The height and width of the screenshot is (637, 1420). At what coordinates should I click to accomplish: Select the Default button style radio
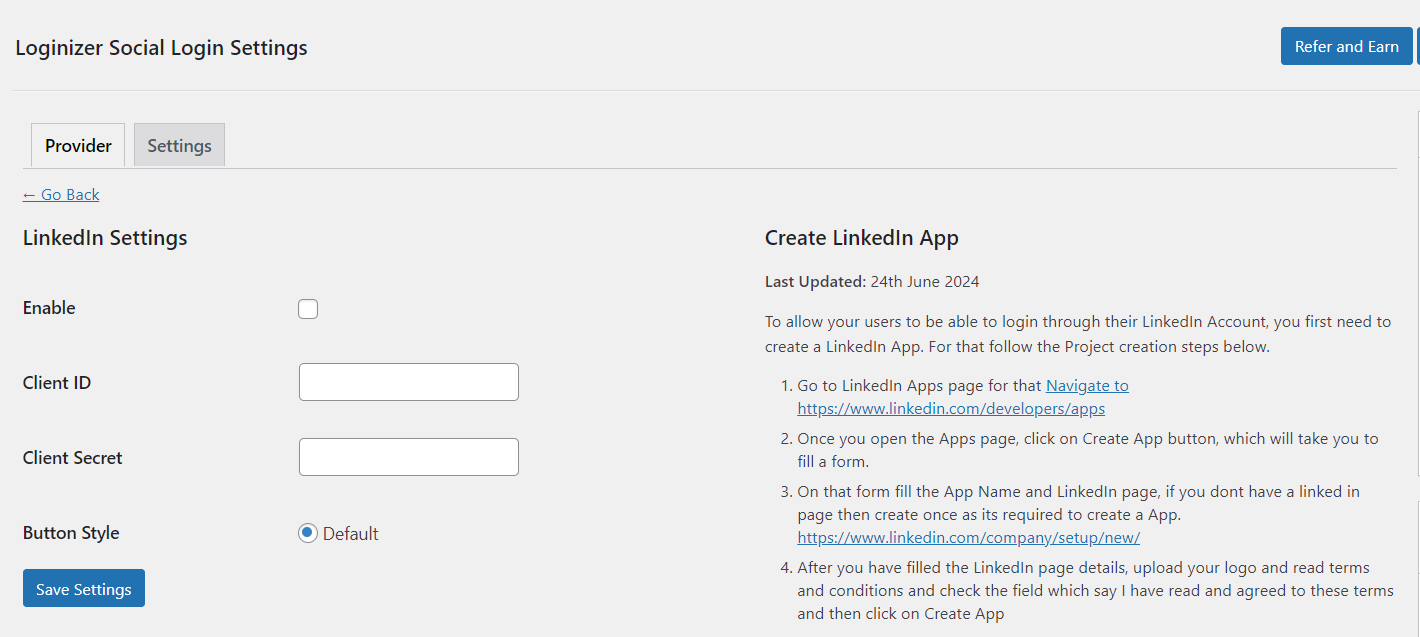click(308, 533)
